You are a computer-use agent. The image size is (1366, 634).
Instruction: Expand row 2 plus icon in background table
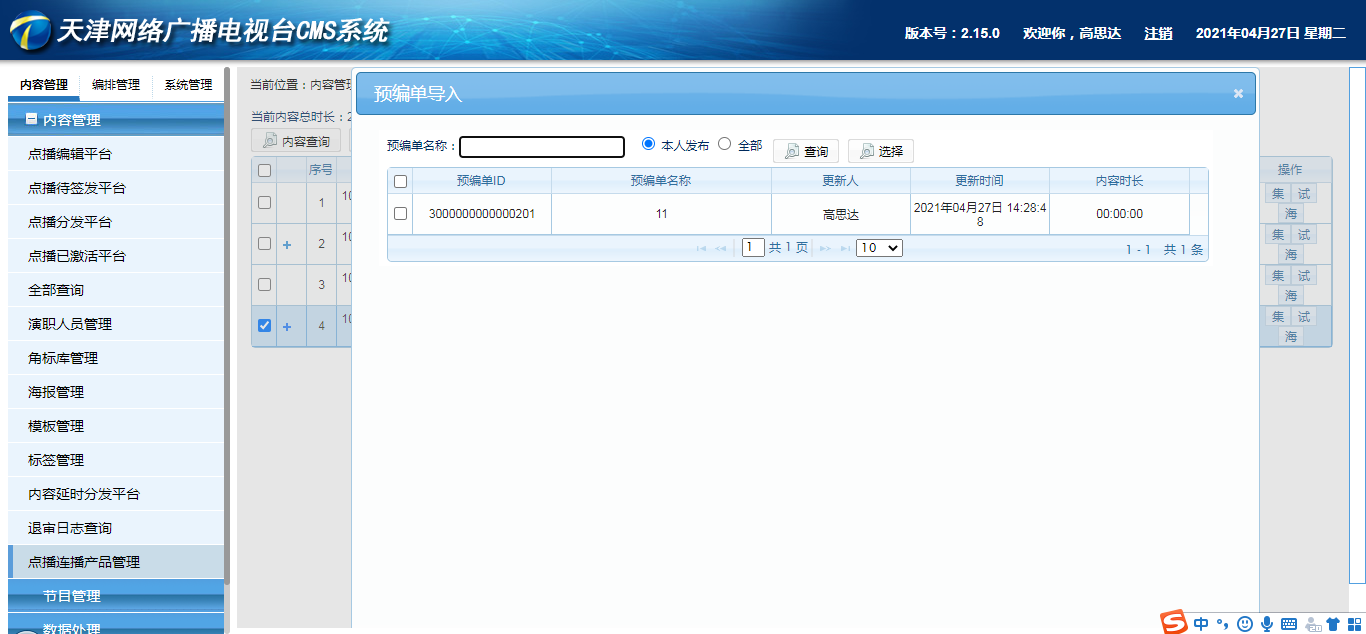[287, 244]
